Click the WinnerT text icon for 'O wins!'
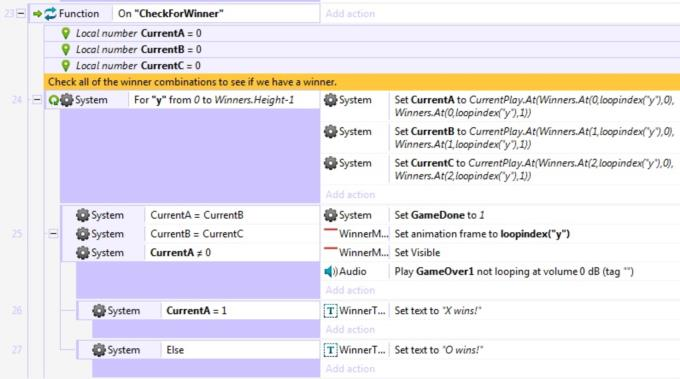Viewport: 680px width, 379px height. pos(330,350)
